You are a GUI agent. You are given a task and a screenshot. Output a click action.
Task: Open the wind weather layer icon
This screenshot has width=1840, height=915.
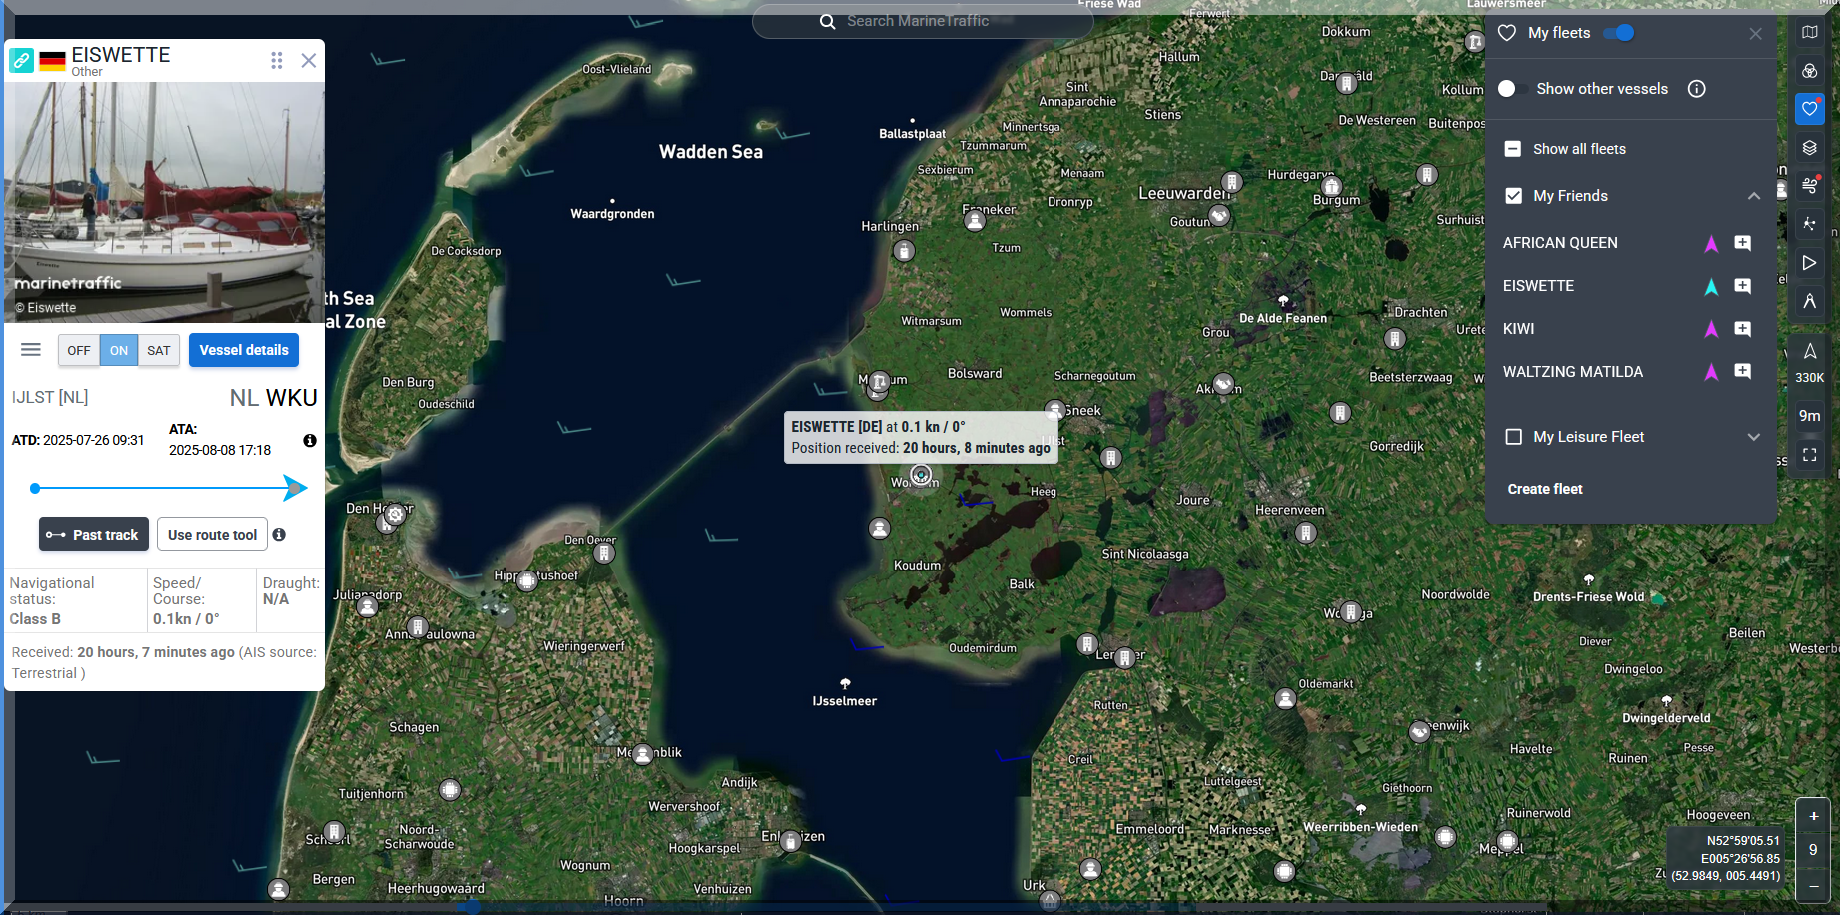pos(1809,186)
